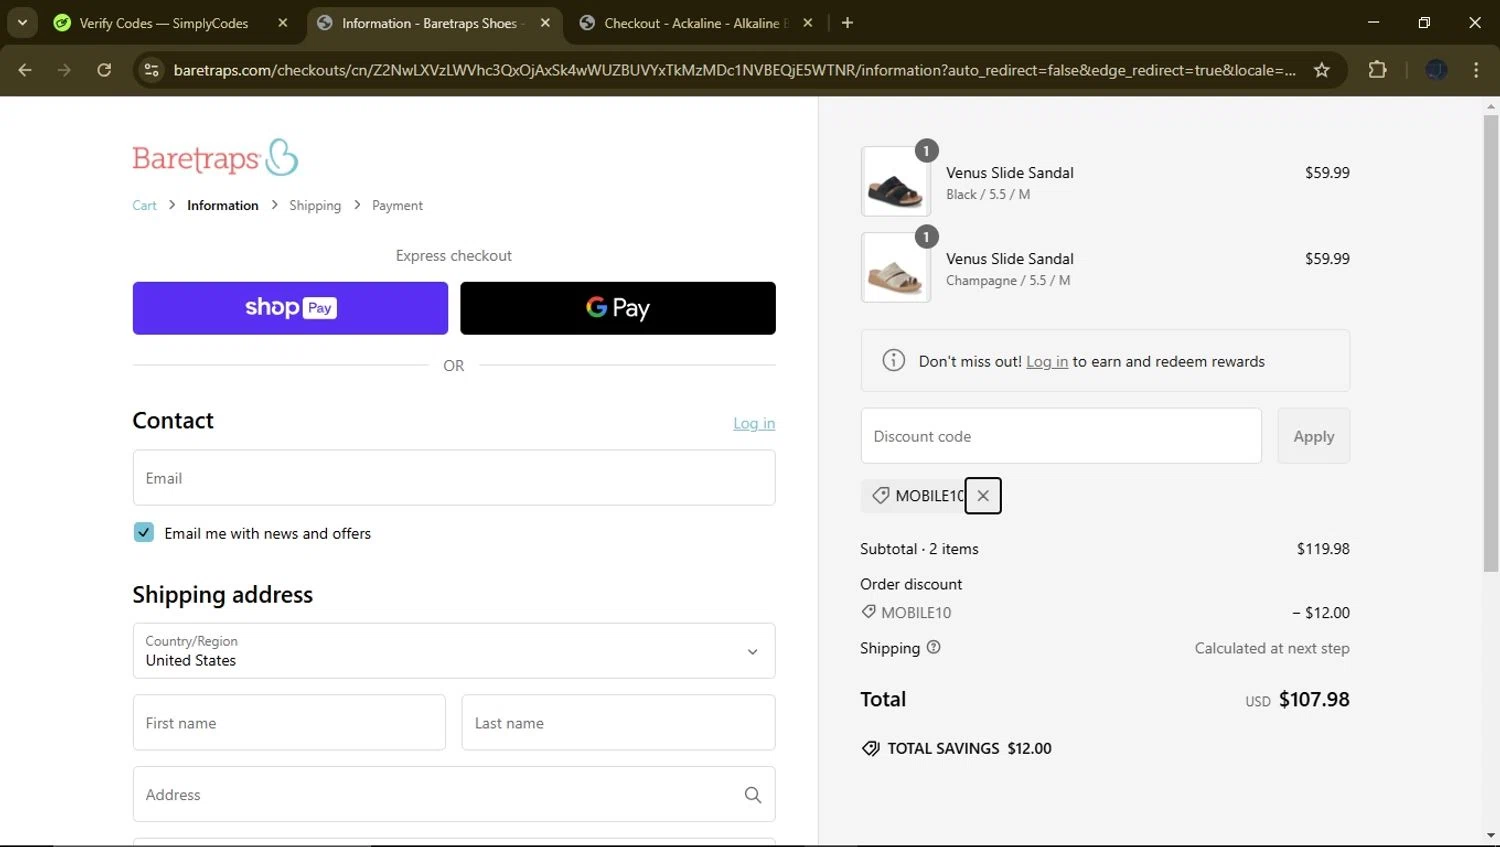This screenshot has width=1500, height=847.
Task: Open the Chrome profile avatar
Action: (x=1436, y=70)
